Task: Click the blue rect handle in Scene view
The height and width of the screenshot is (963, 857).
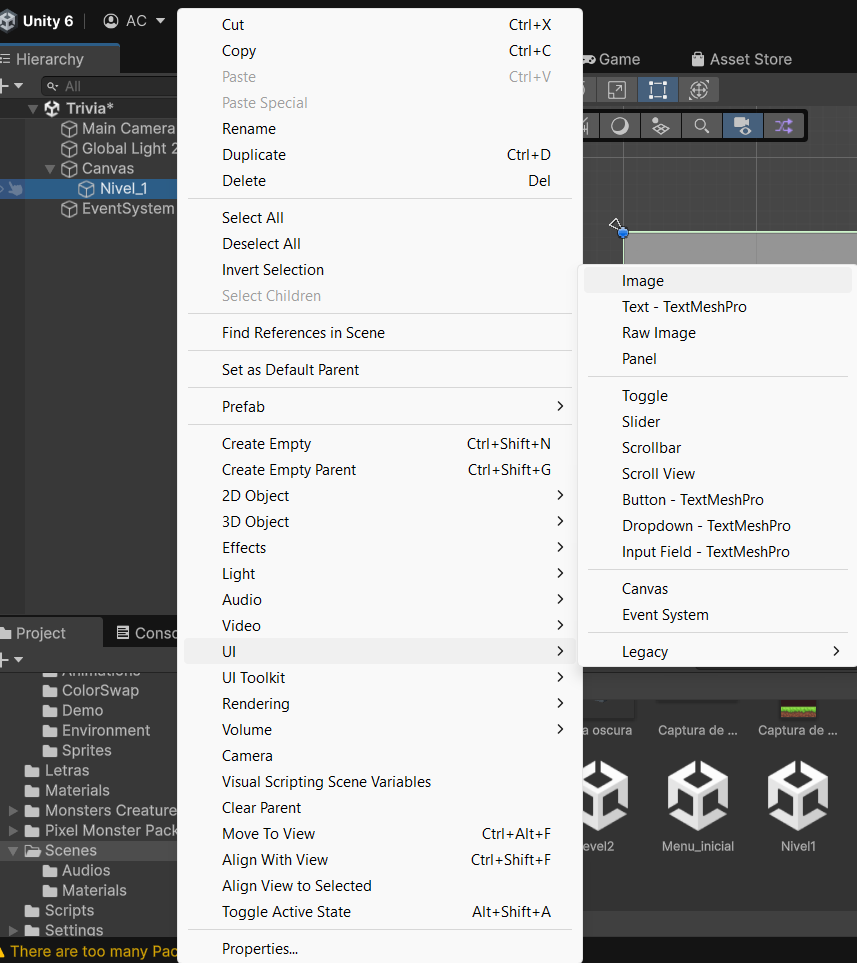Action: [623, 233]
